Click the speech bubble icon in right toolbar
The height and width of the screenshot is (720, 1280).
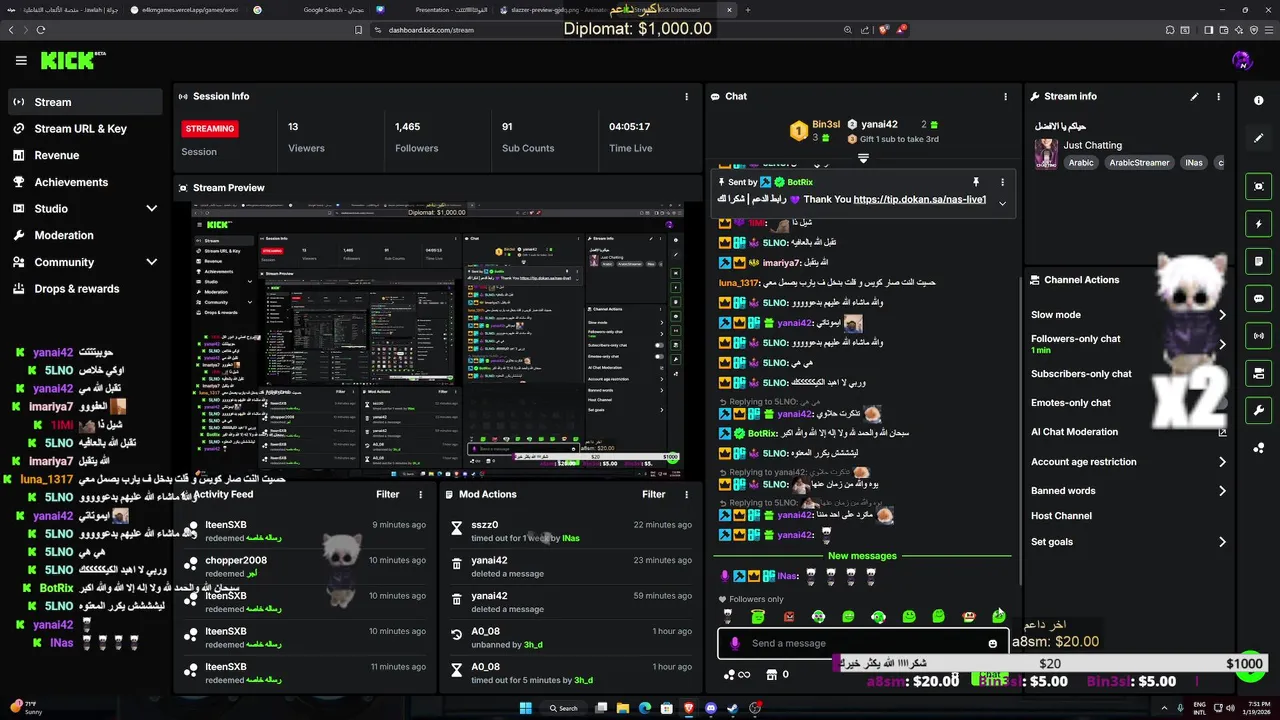pyautogui.click(x=1259, y=299)
